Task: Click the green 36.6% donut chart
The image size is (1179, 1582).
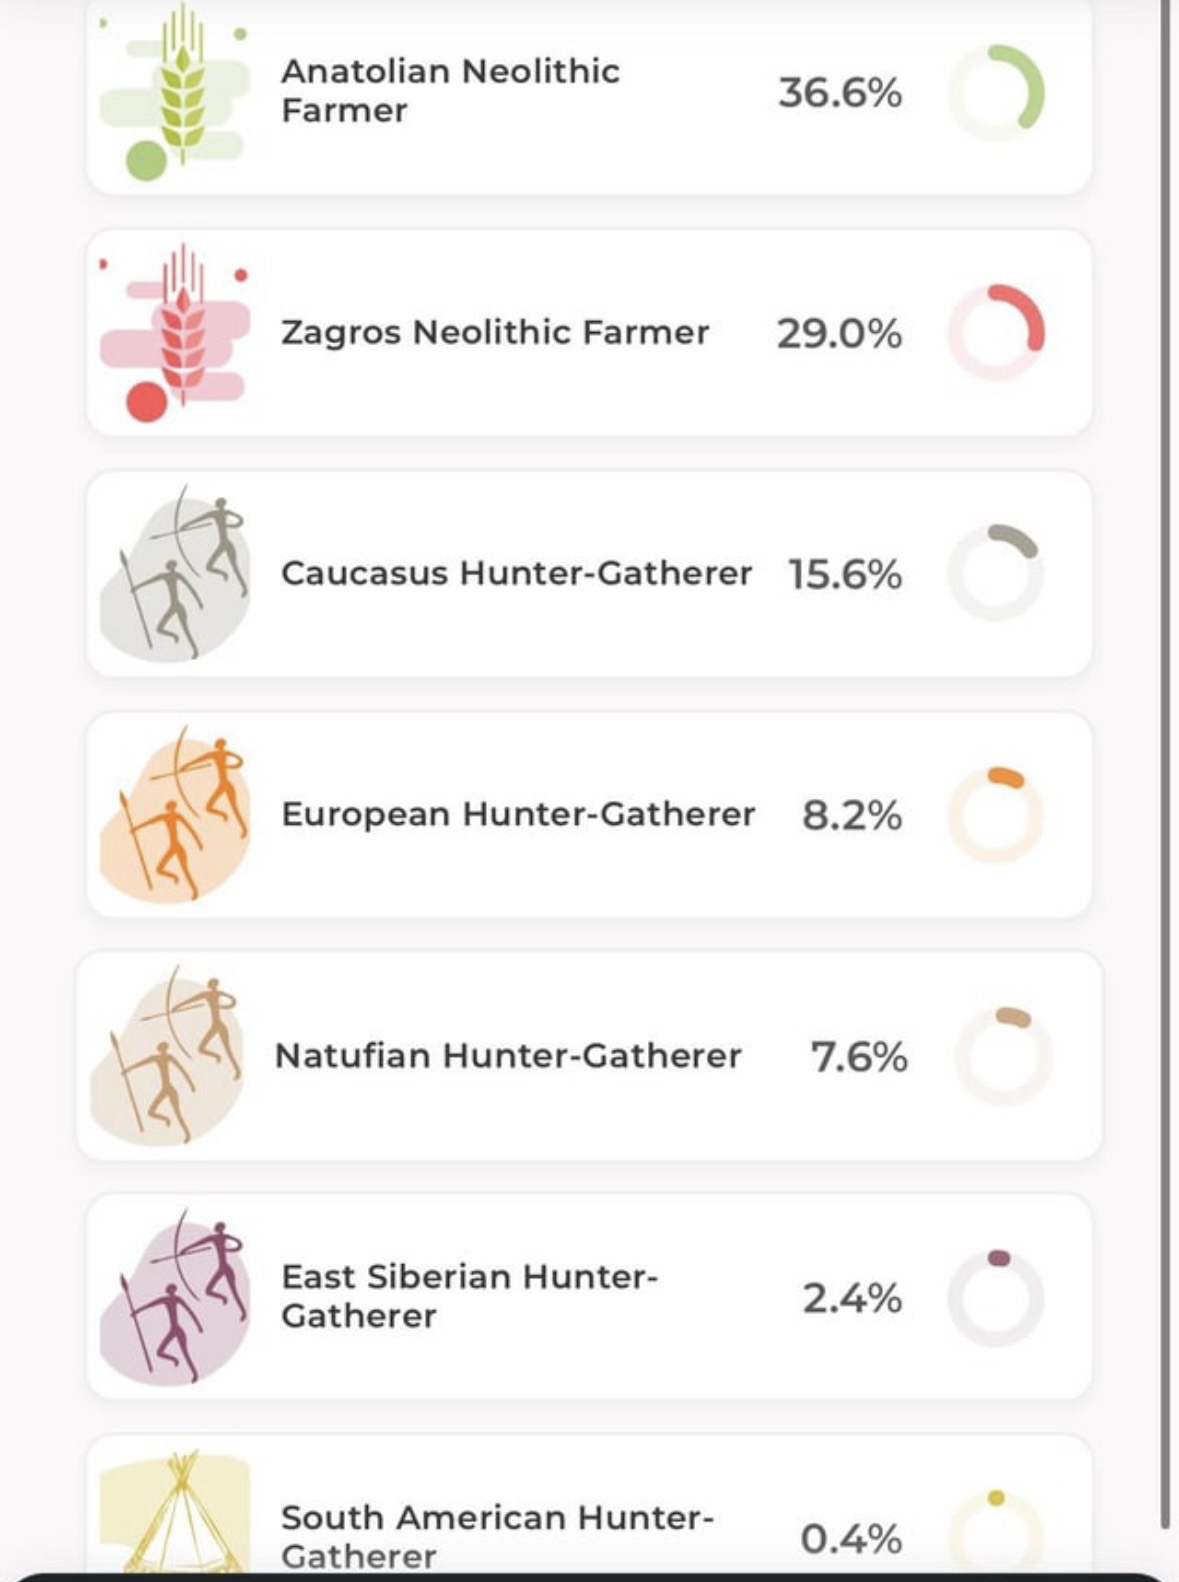Action: (996, 92)
